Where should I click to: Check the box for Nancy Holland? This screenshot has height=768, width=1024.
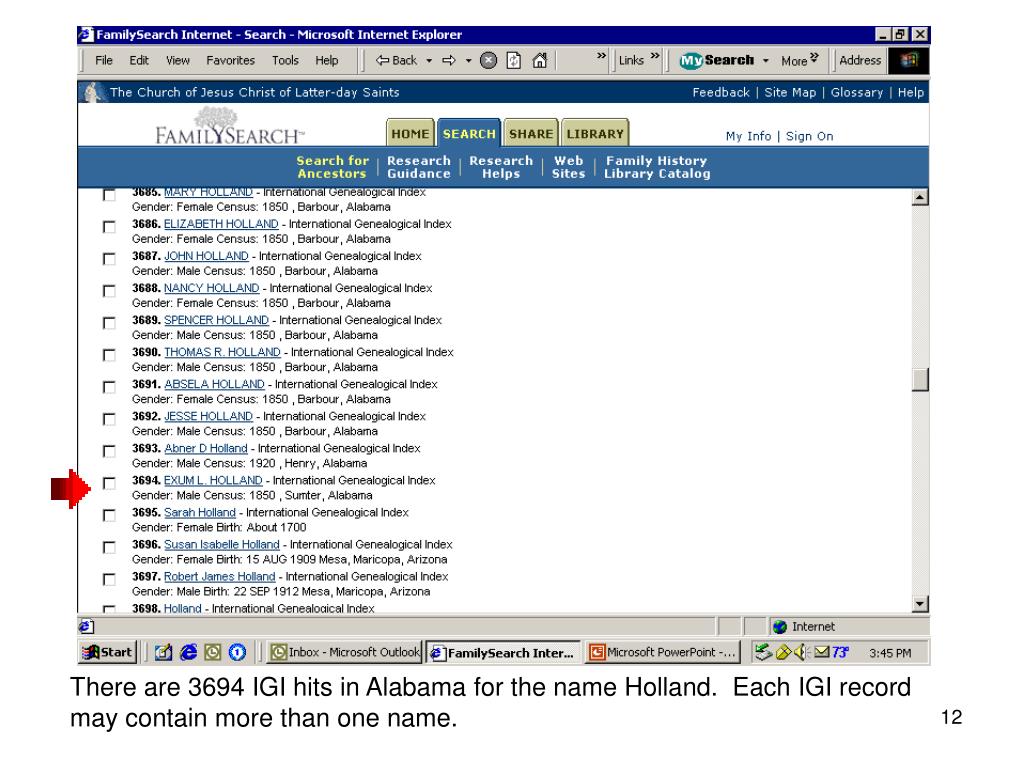coord(109,291)
